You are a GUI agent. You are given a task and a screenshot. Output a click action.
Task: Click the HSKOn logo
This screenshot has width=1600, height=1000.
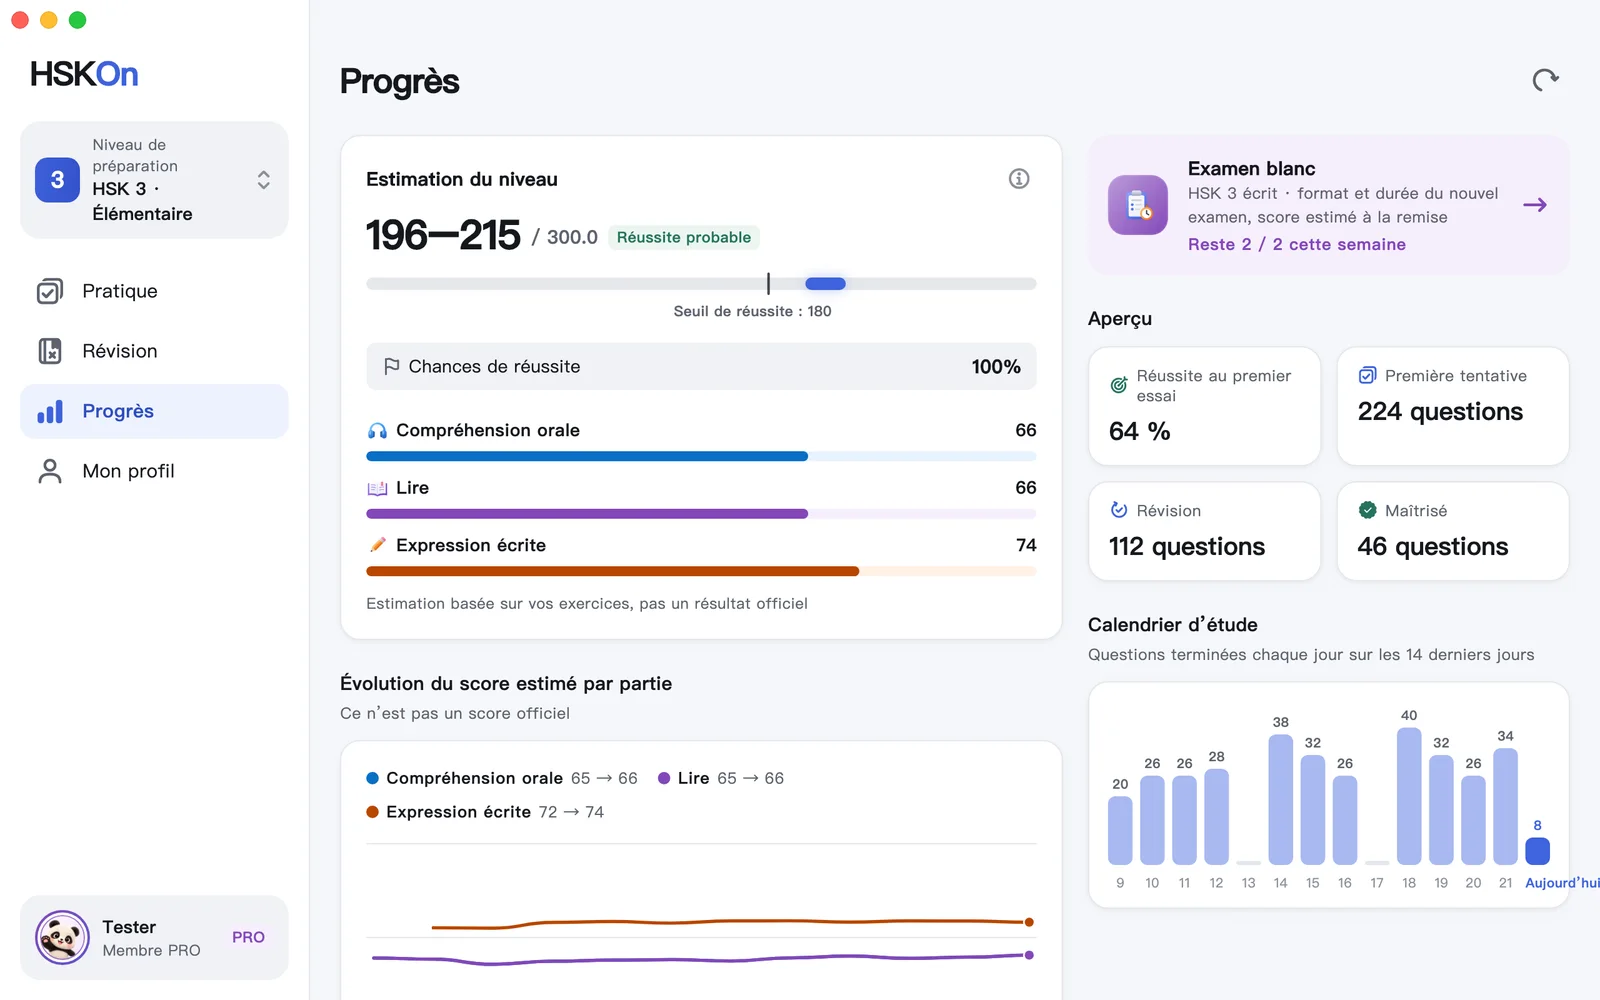click(x=84, y=74)
